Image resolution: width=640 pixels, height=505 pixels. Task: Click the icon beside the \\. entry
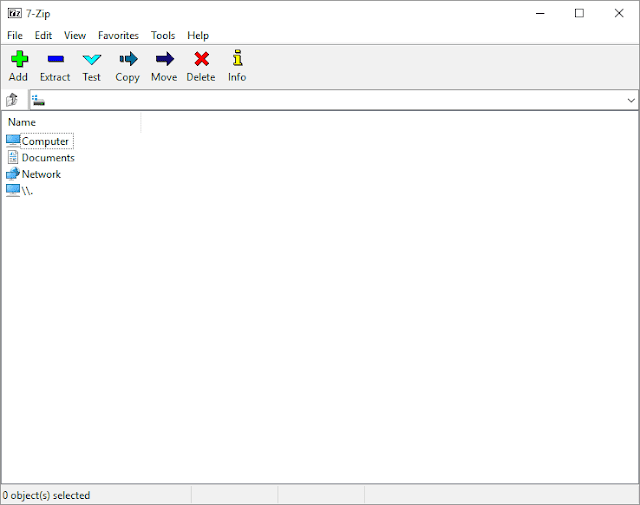point(13,190)
